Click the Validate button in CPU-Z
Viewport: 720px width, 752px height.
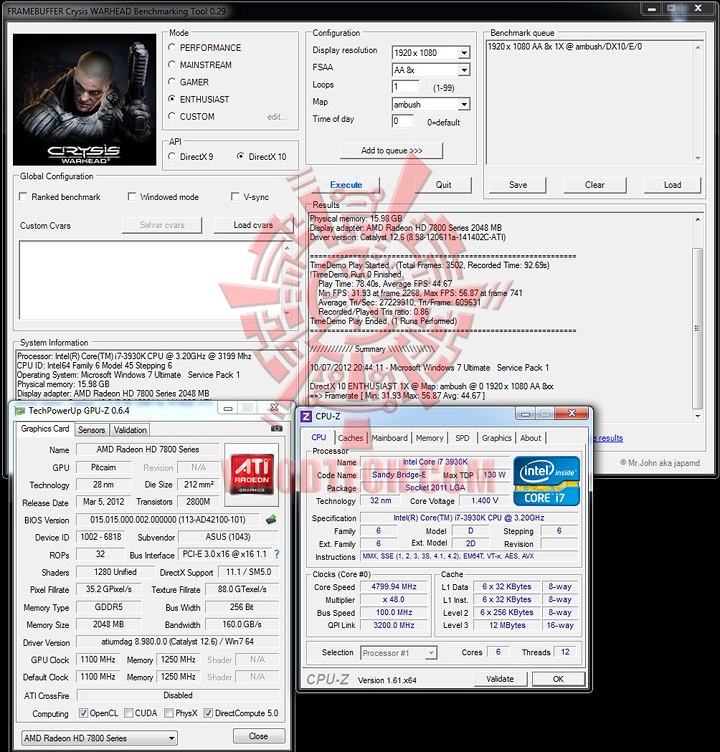(500, 679)
